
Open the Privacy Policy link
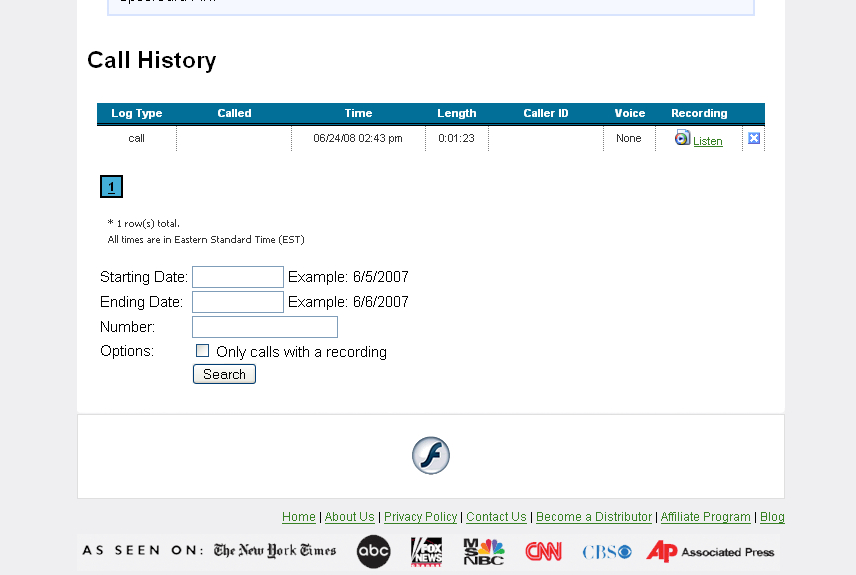[x=420, y=517]
